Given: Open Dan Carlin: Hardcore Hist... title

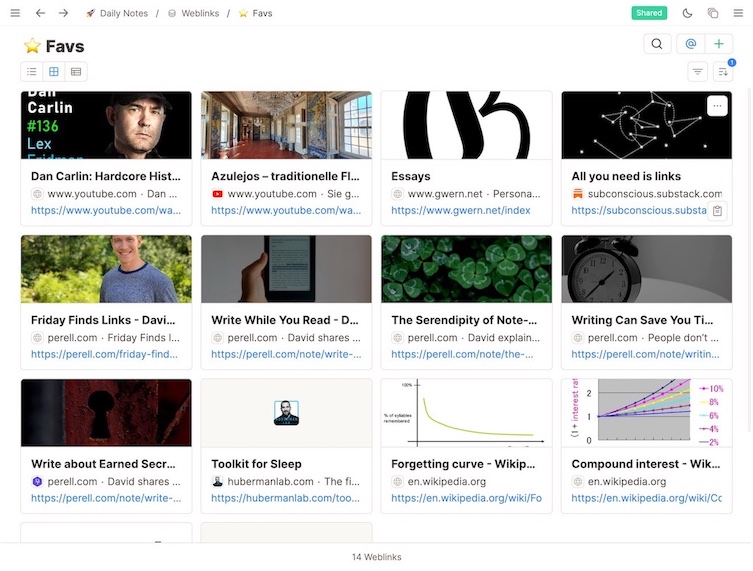Looking at the screenshot, I should (x=106, y=176).
